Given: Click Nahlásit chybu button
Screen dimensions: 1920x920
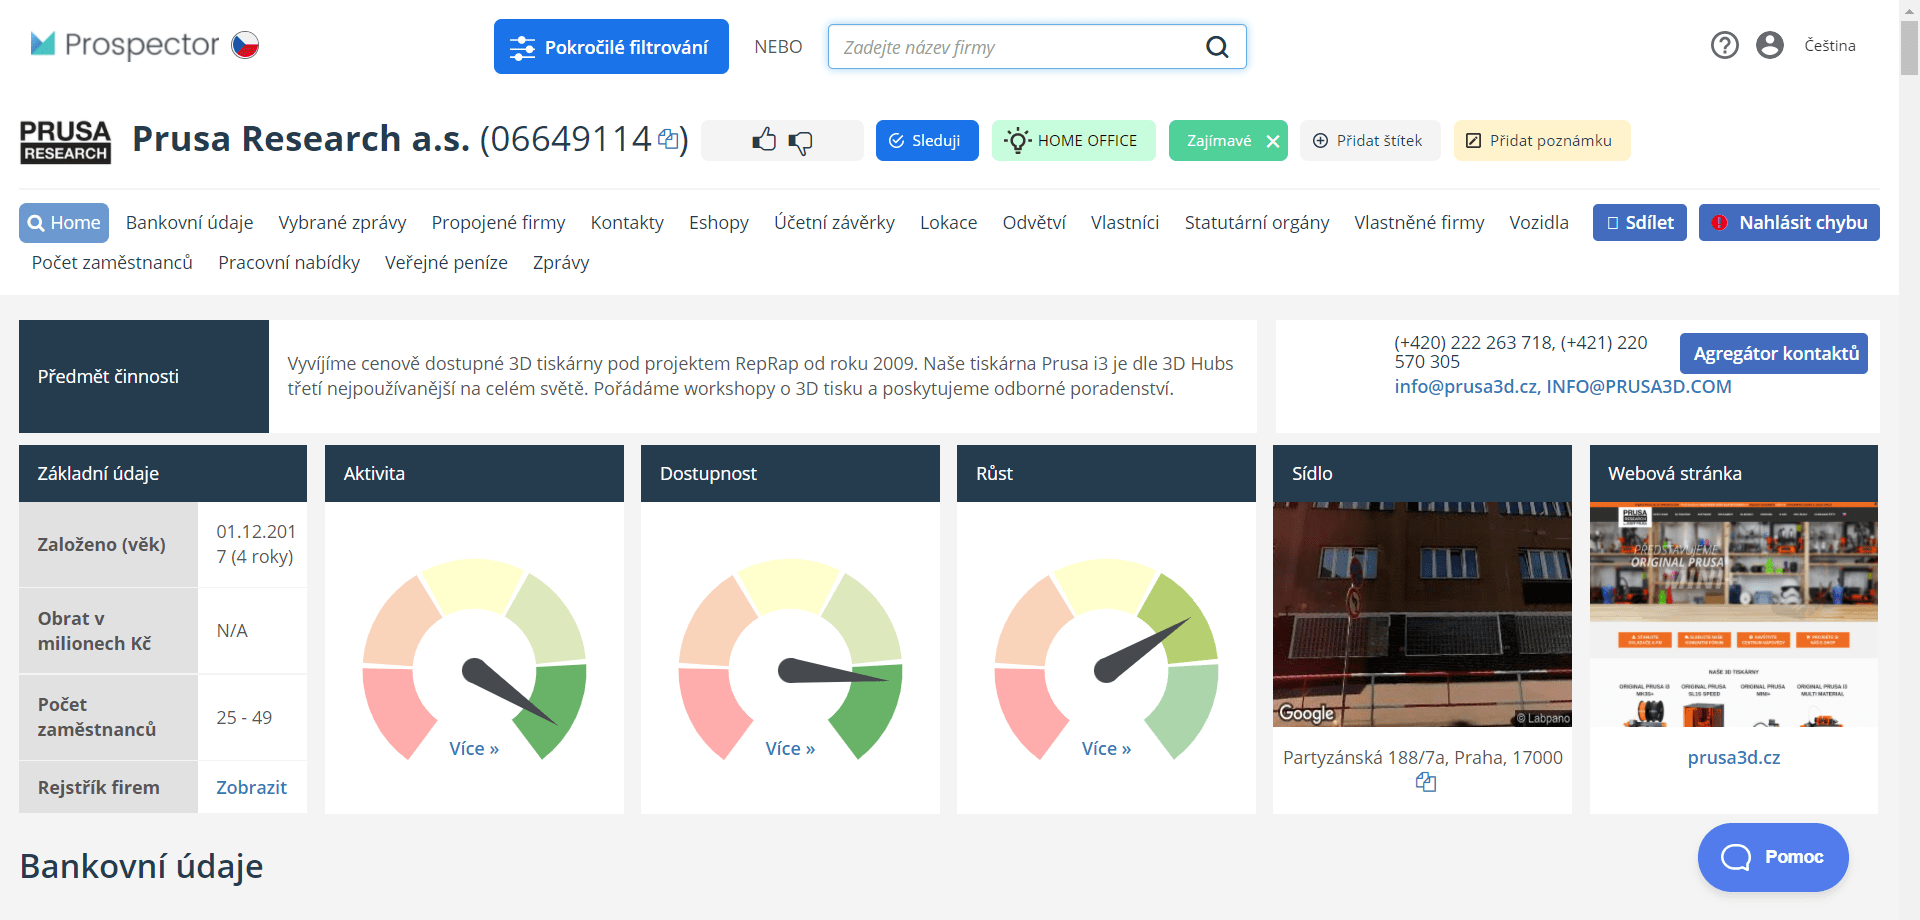Looking at the screenshot, I should coord(1789,223).
